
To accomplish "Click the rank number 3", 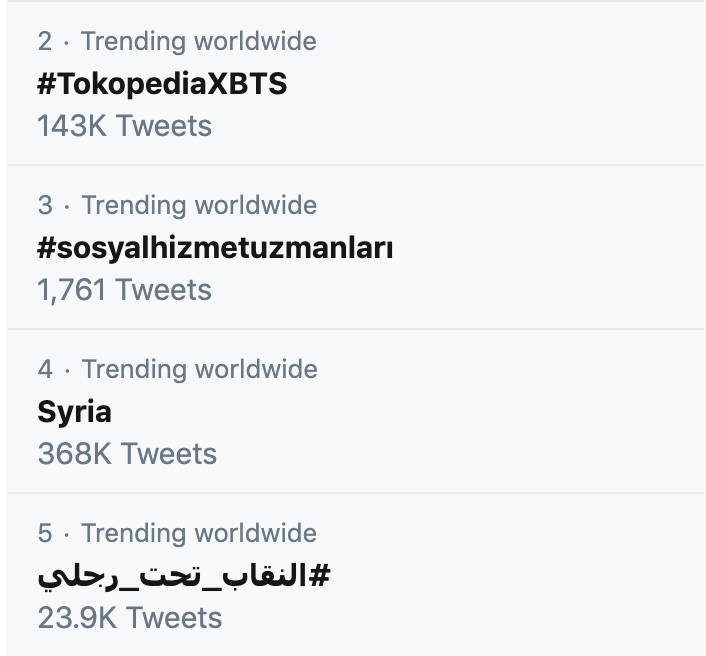I will click(x=45, y=206).
